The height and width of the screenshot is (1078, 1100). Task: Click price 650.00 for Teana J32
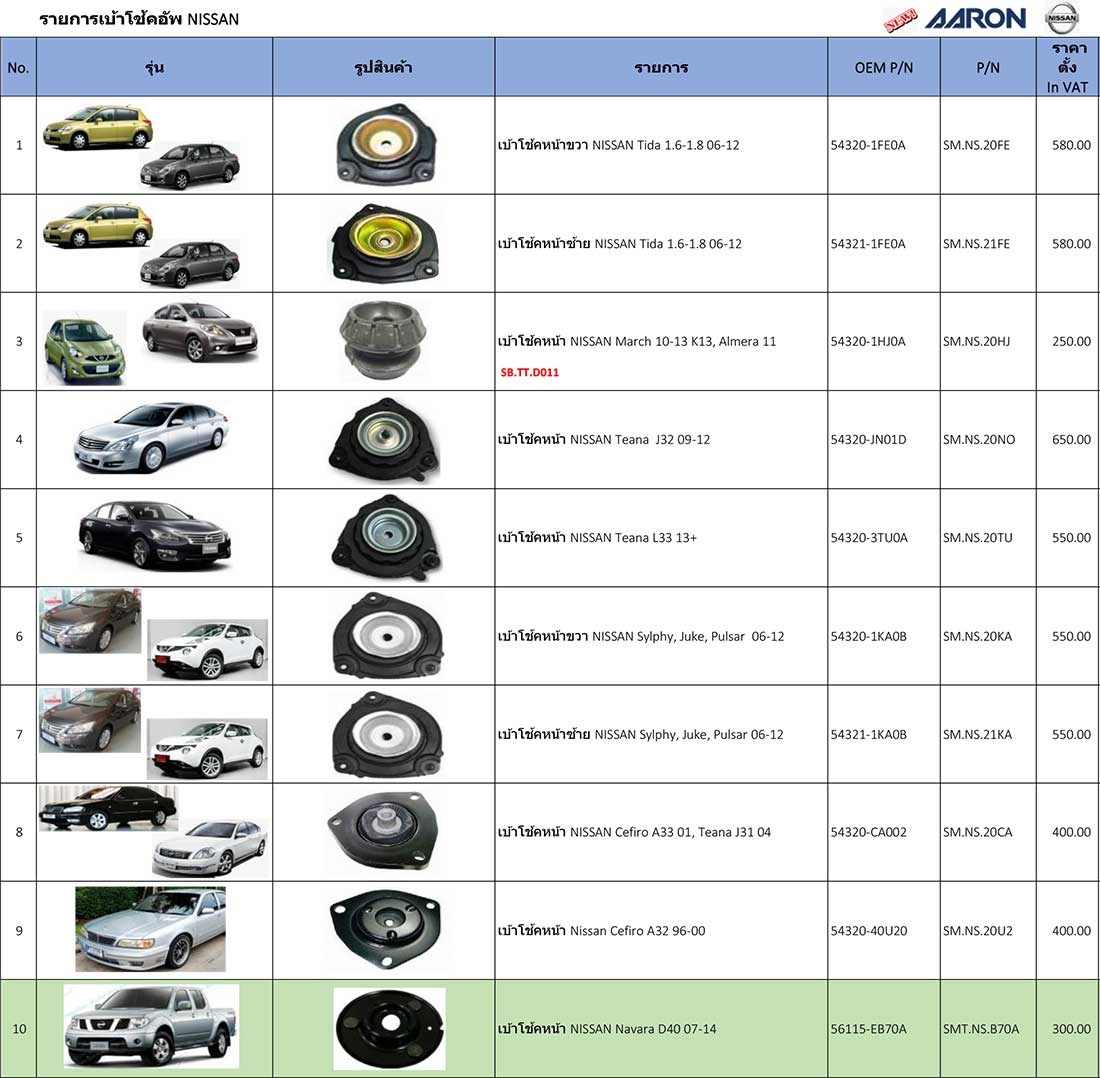pyautogui.click(x=1071, y=440)
